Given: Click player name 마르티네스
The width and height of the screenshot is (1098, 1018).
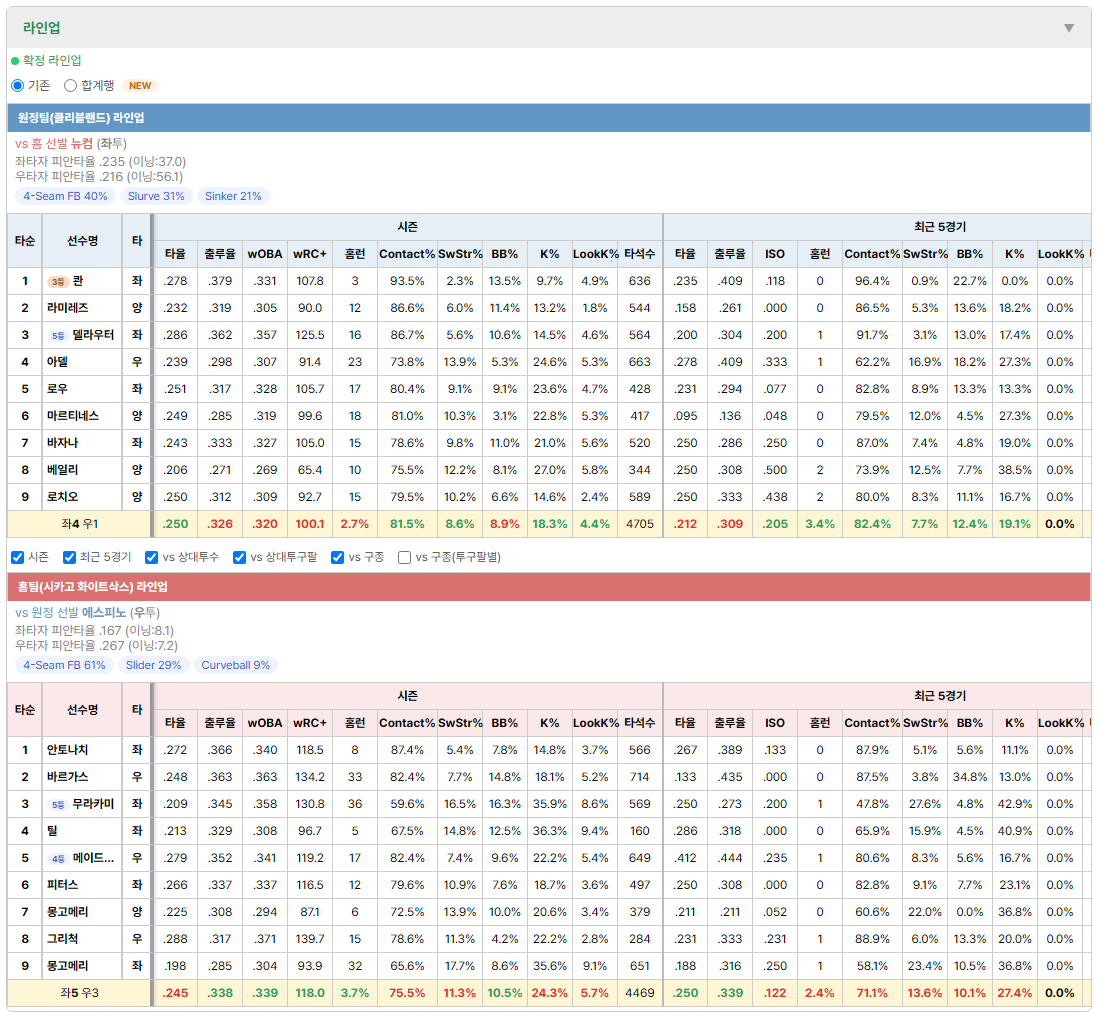Looking at the screenshot, I should pos(73,416).
